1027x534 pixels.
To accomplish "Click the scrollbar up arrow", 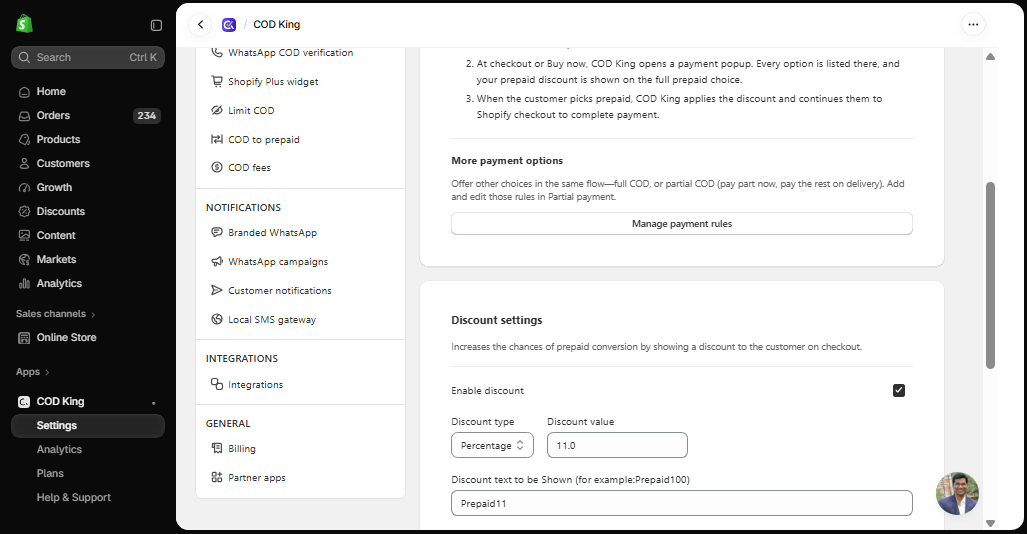I will (990, 57).
